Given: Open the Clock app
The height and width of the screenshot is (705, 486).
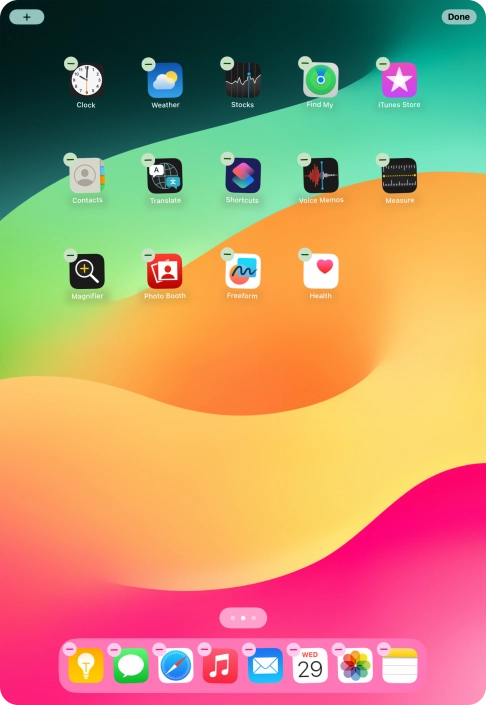Looking at the screenshot, I should (86, 81).
